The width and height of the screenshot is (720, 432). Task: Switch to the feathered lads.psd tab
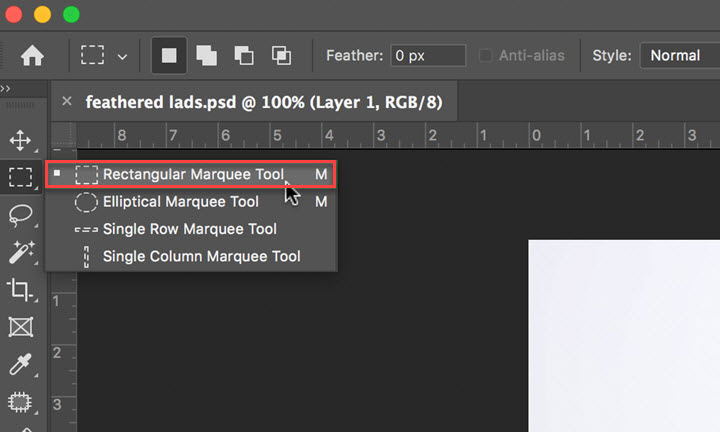(264, 102)
